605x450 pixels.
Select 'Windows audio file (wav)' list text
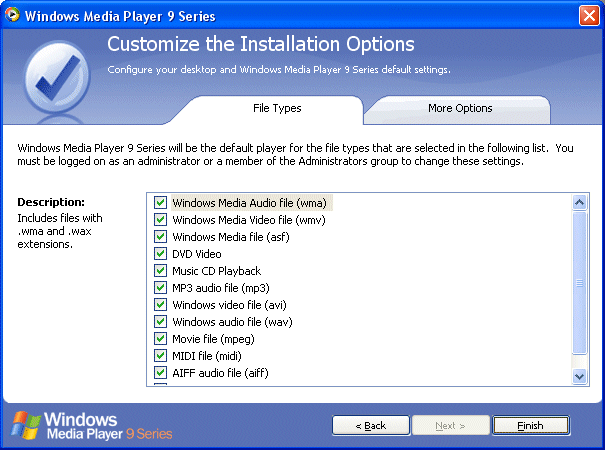tap(232, 322)
